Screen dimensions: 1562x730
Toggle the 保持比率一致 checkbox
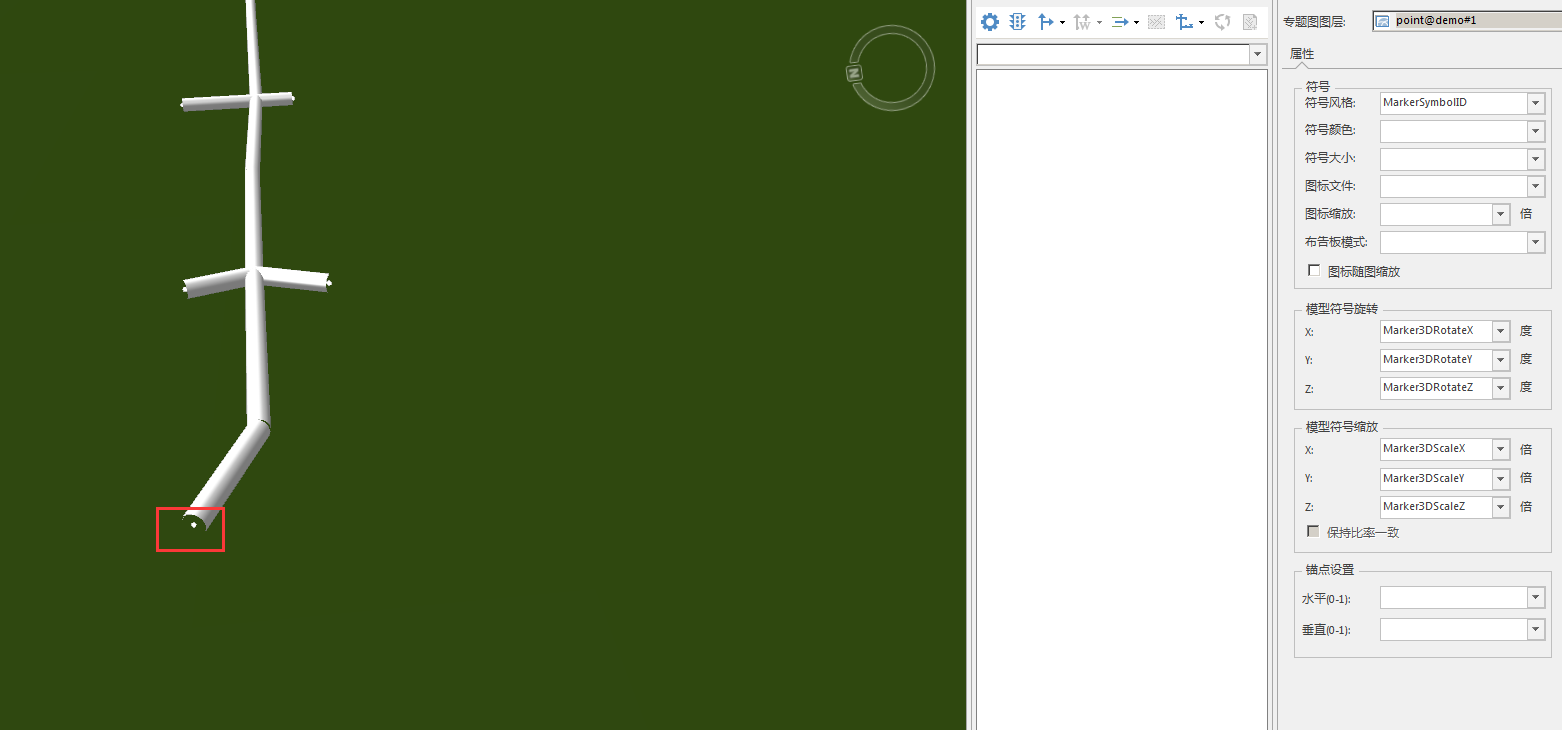[1314, 532]
